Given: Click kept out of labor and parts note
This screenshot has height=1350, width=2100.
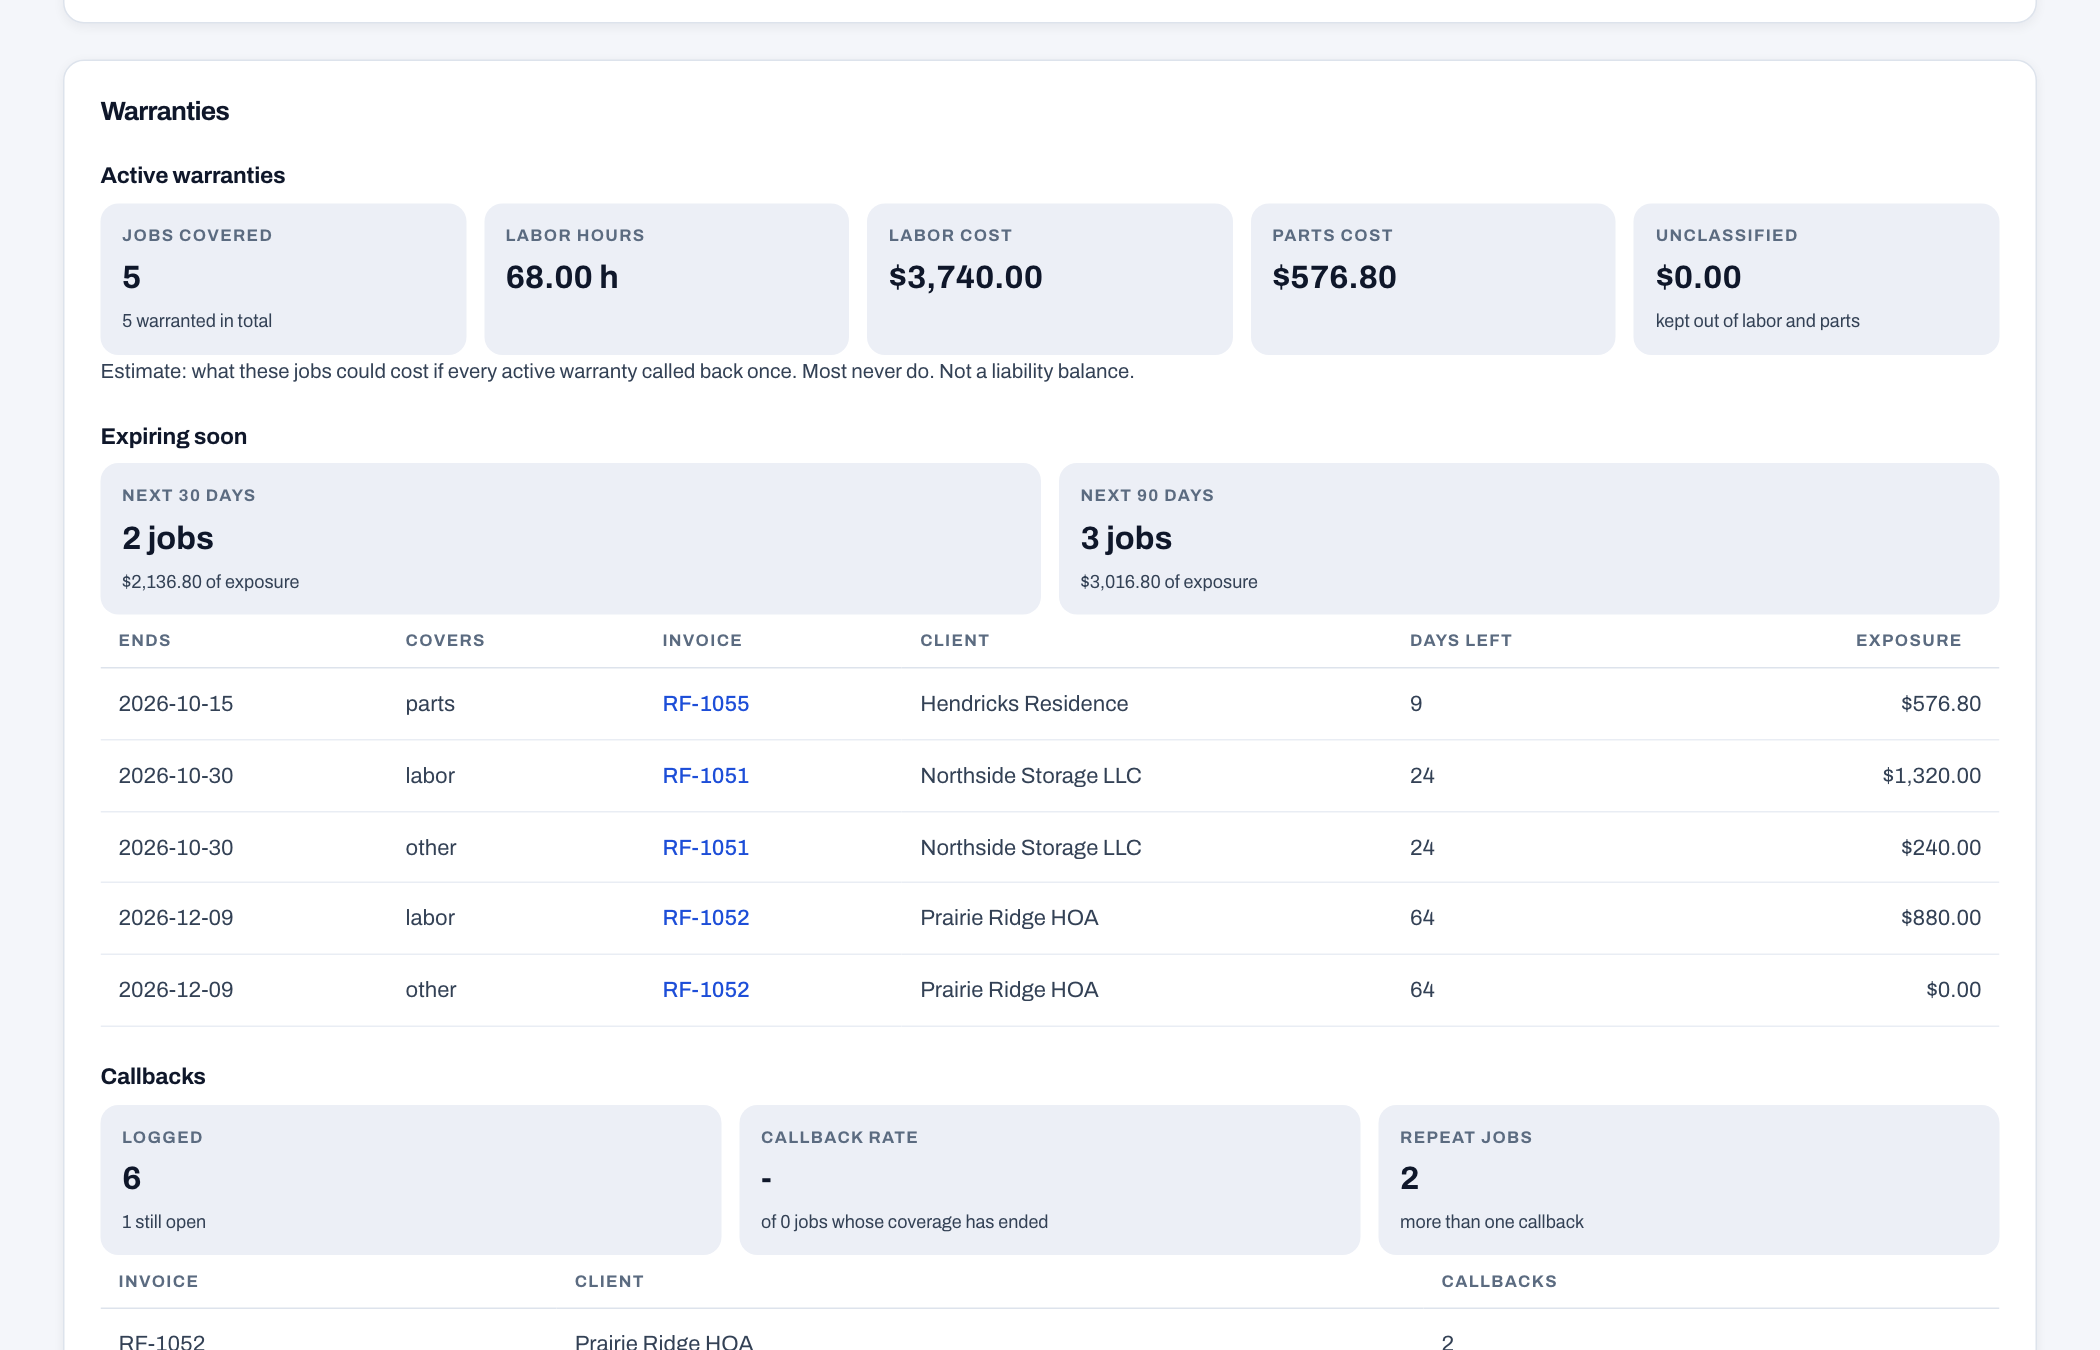Looking at the screenshot, I should click(1757, 321).
